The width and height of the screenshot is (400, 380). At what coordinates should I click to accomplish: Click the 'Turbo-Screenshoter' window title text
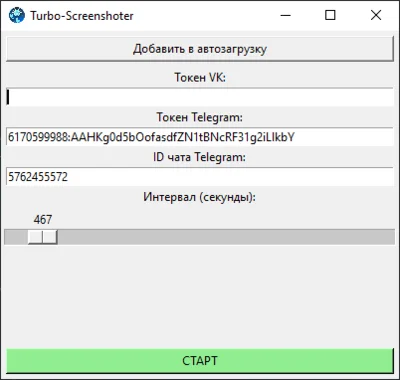(x=82, y=16)
